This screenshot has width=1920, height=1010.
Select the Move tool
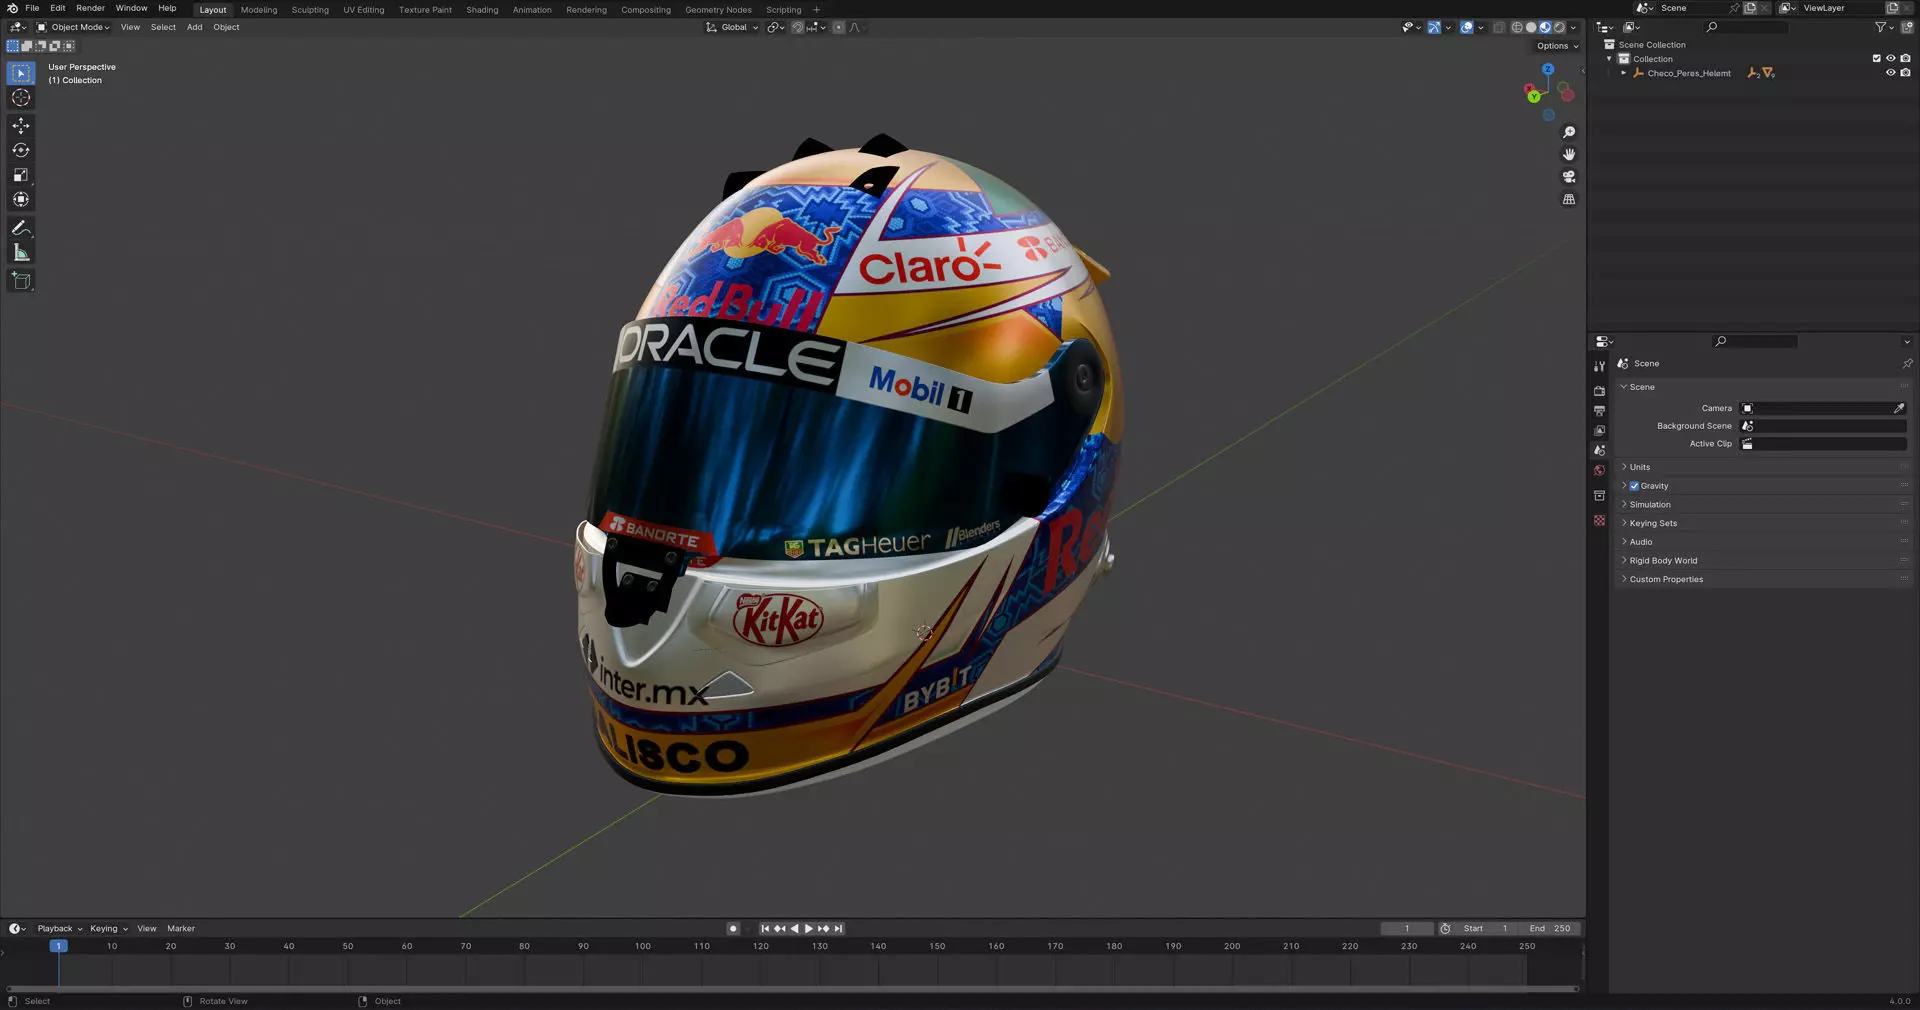(x=21, y=125)
